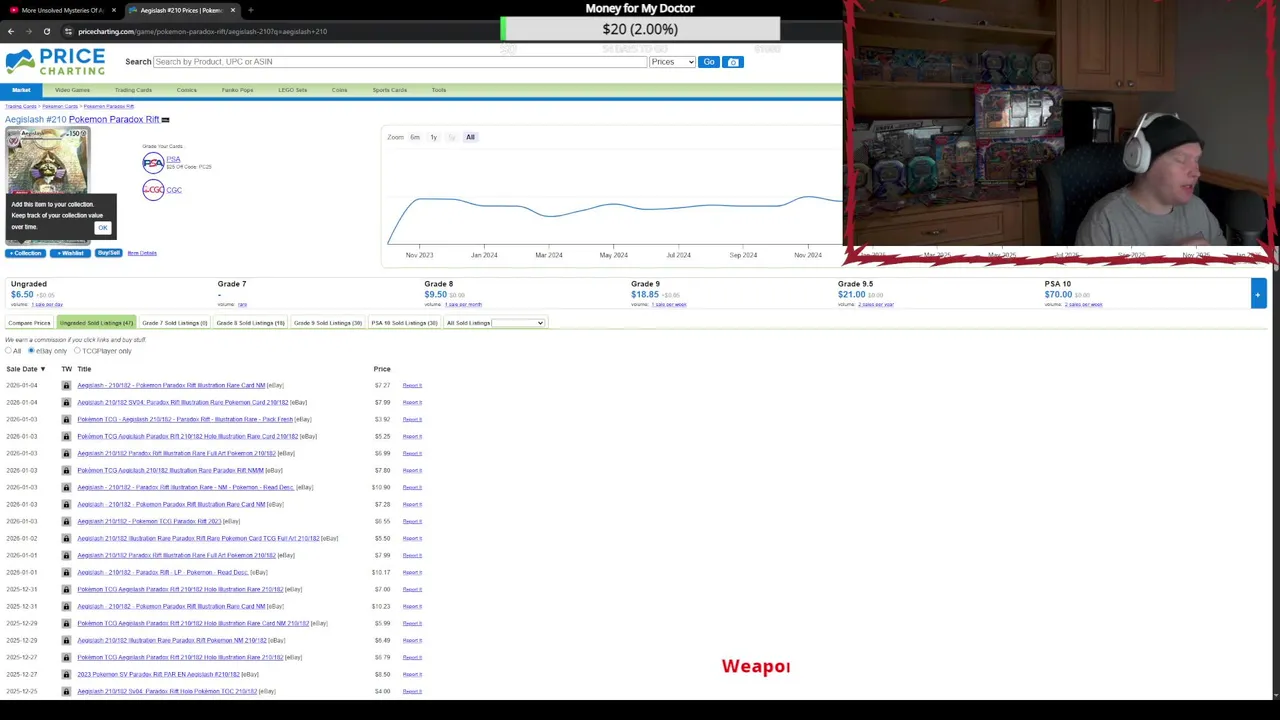The image size is (1280, 720).
Task: Click the browser address bar URL
Action: coord(202,31)
